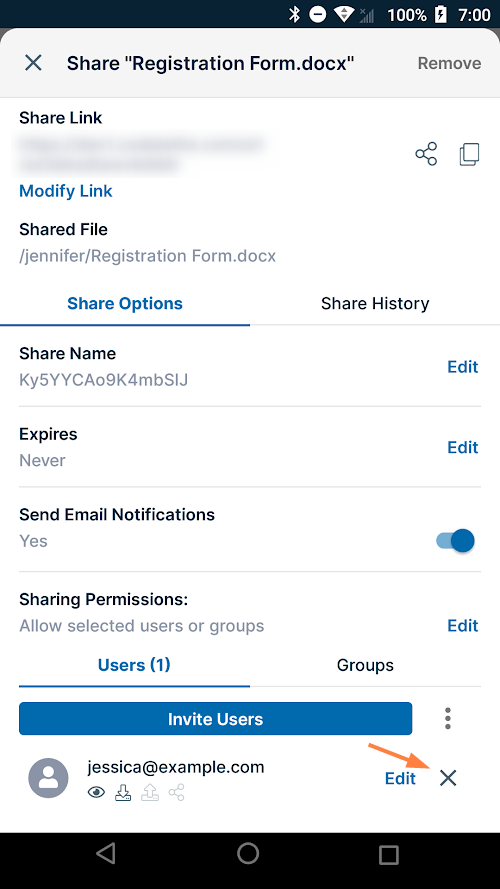Tap the Android home navigation button
The height and width of the screenshot is (889, 500).
[x=248, y=853]
